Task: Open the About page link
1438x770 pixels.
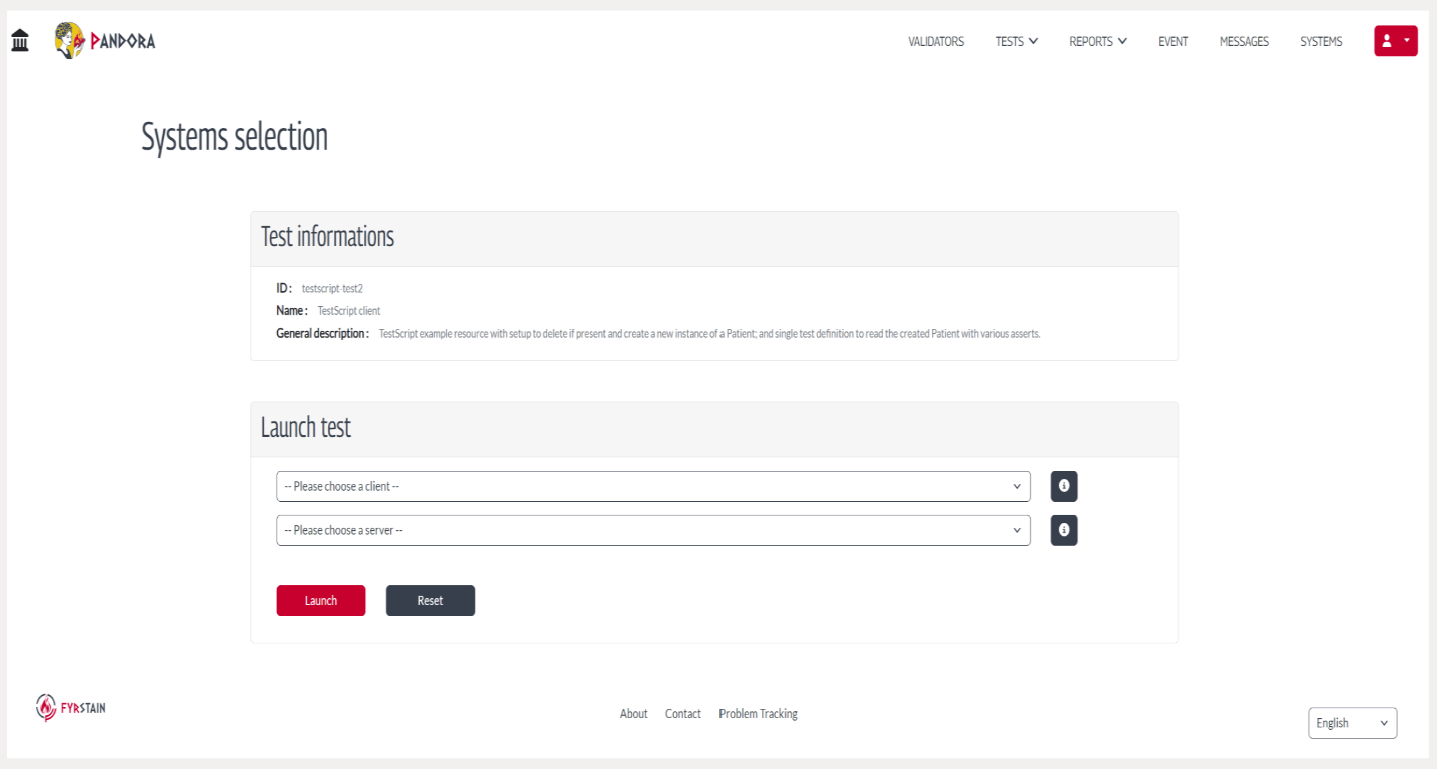Action: tap(633, 713)
